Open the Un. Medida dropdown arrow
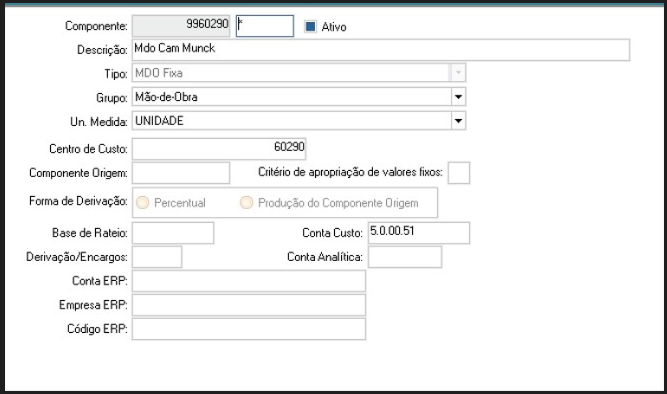667x394 pixels. [458, 120]
